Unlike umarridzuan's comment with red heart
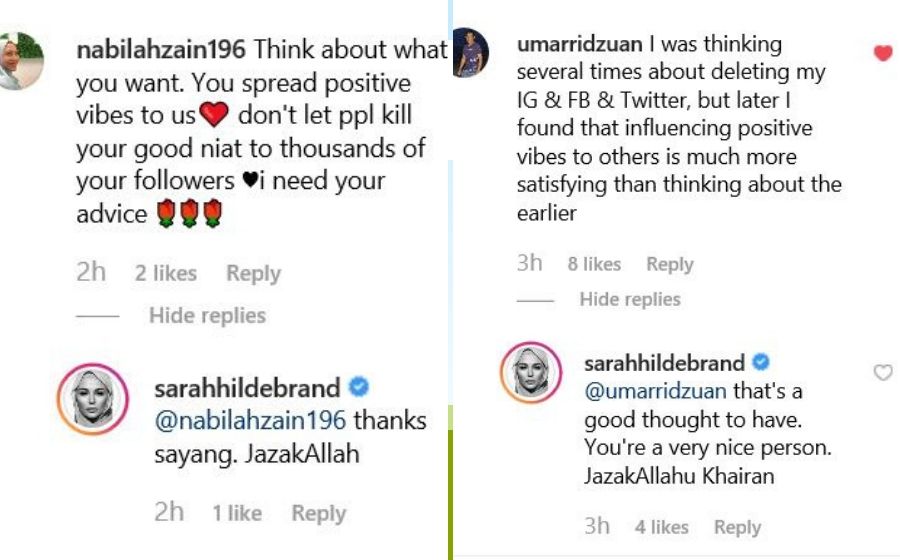Image resolution: width=900 pixels, height=560 pixels. point(883,53)
